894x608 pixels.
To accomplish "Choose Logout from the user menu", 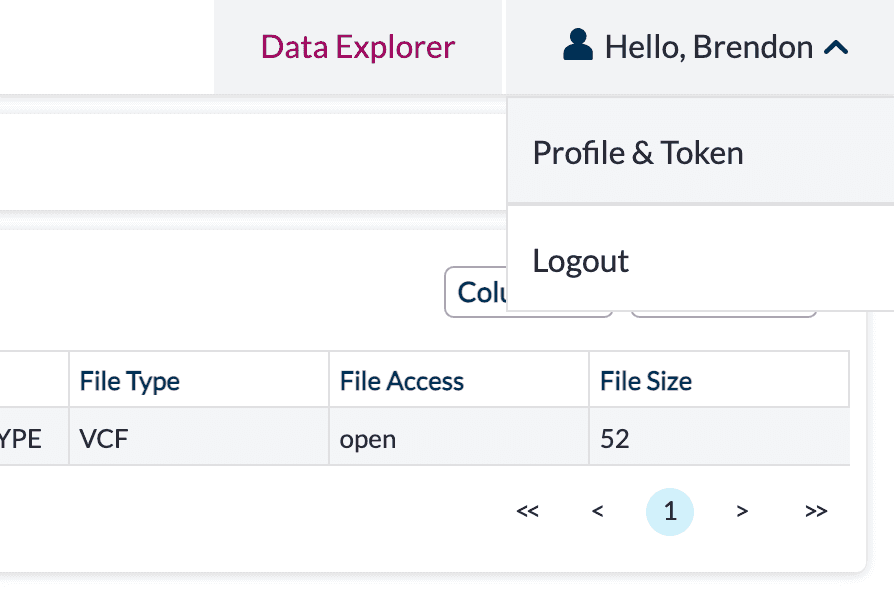I will (700, 261).
